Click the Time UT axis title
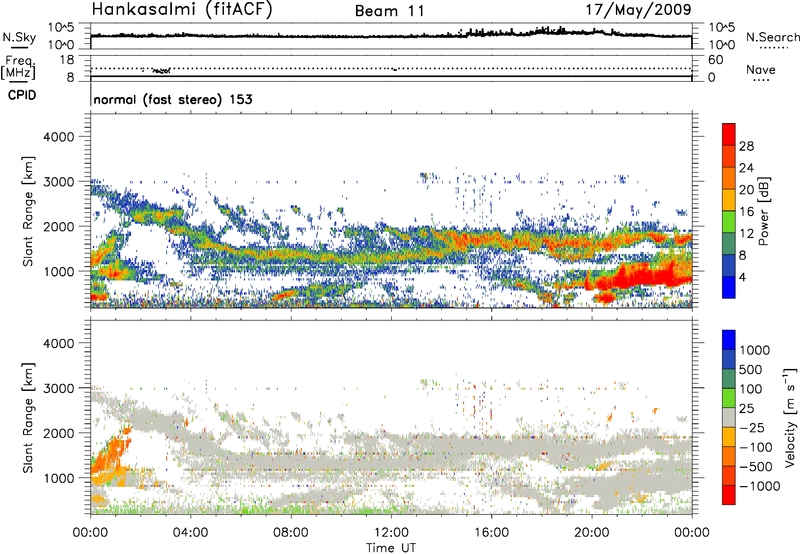 pos(391,547)
